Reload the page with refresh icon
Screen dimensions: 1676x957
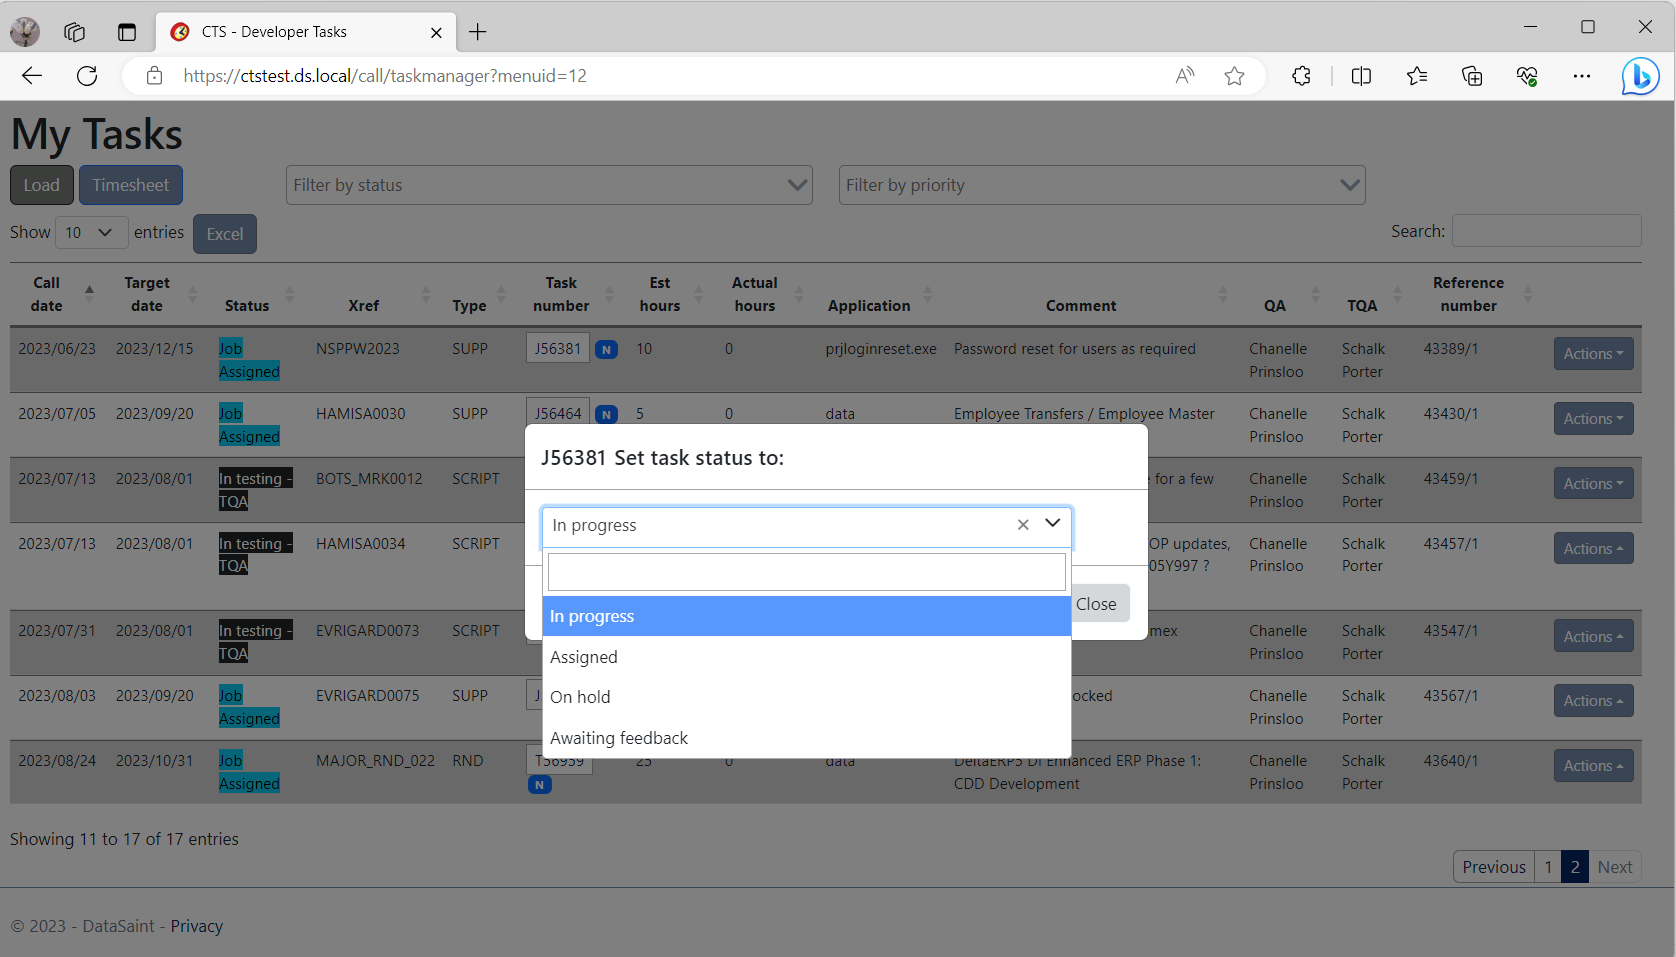click(87, 76)
